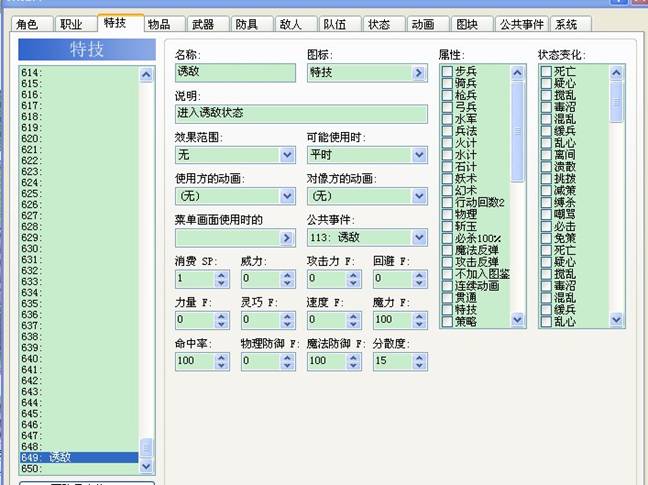Click down arrow of 状态变化 list scrollbar
The width and height of the screenshot is (648, 485).
tap(616, 319)
